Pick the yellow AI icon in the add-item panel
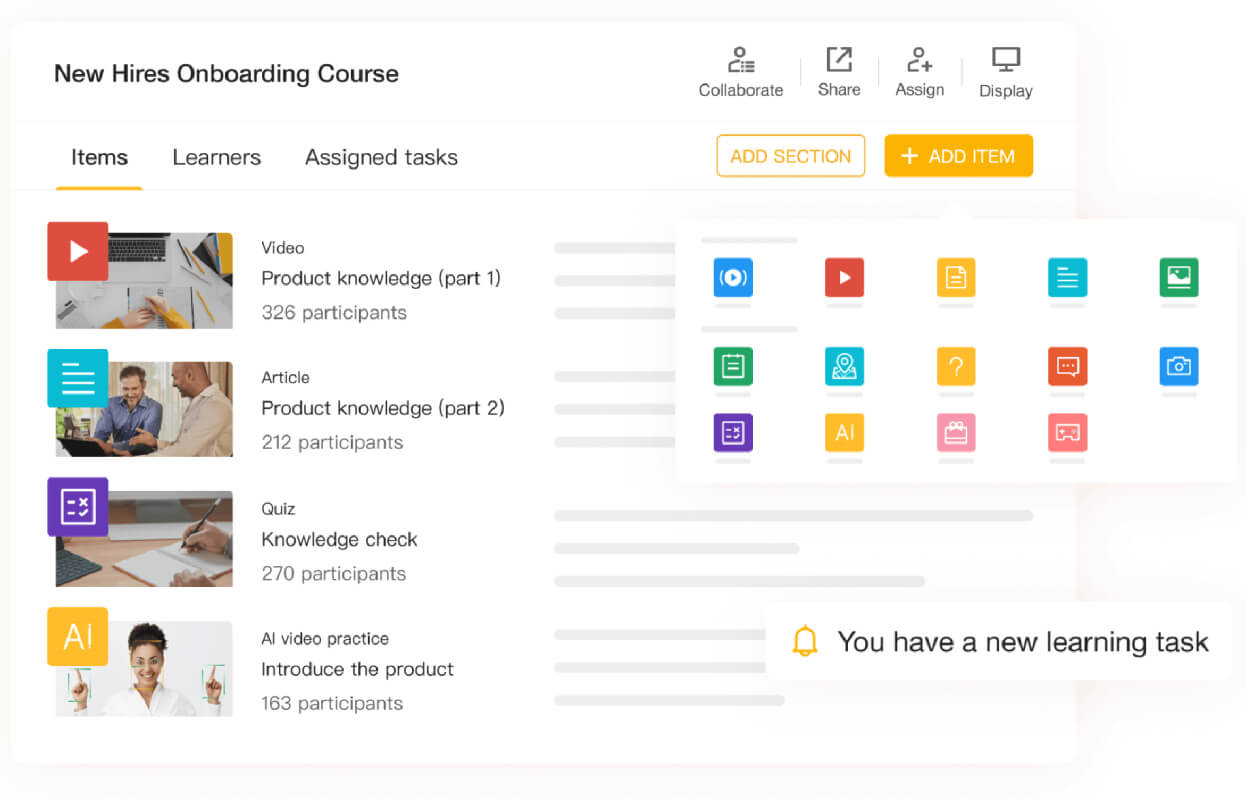 point(844,433)
